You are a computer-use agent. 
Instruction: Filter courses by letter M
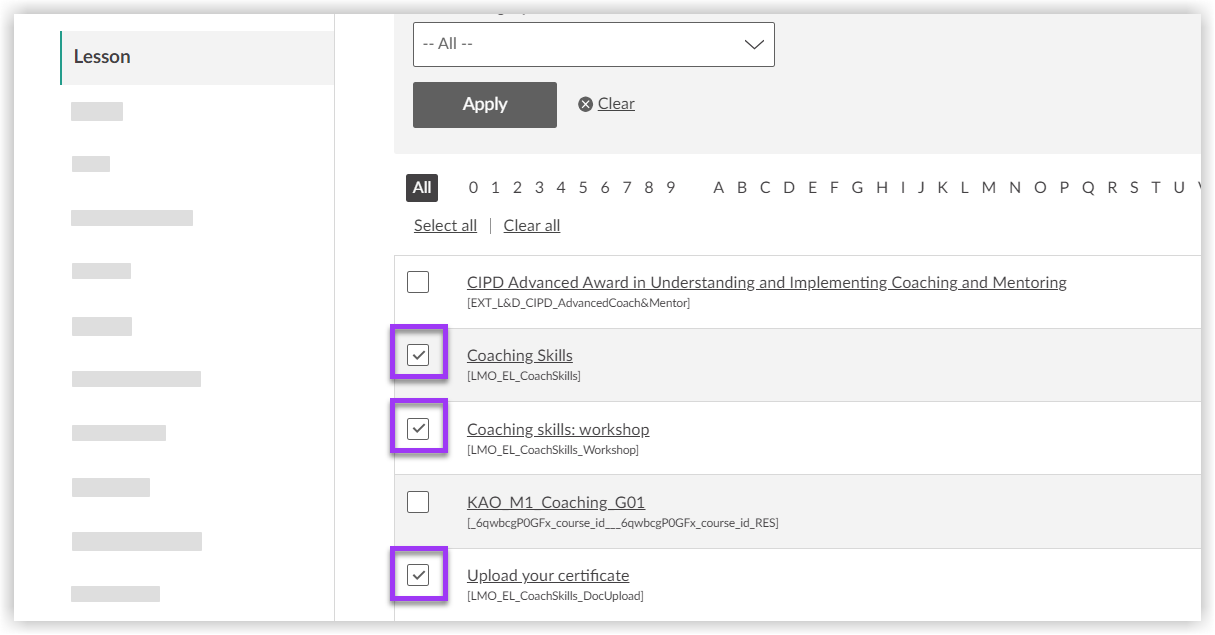click(x=988, y=188)
